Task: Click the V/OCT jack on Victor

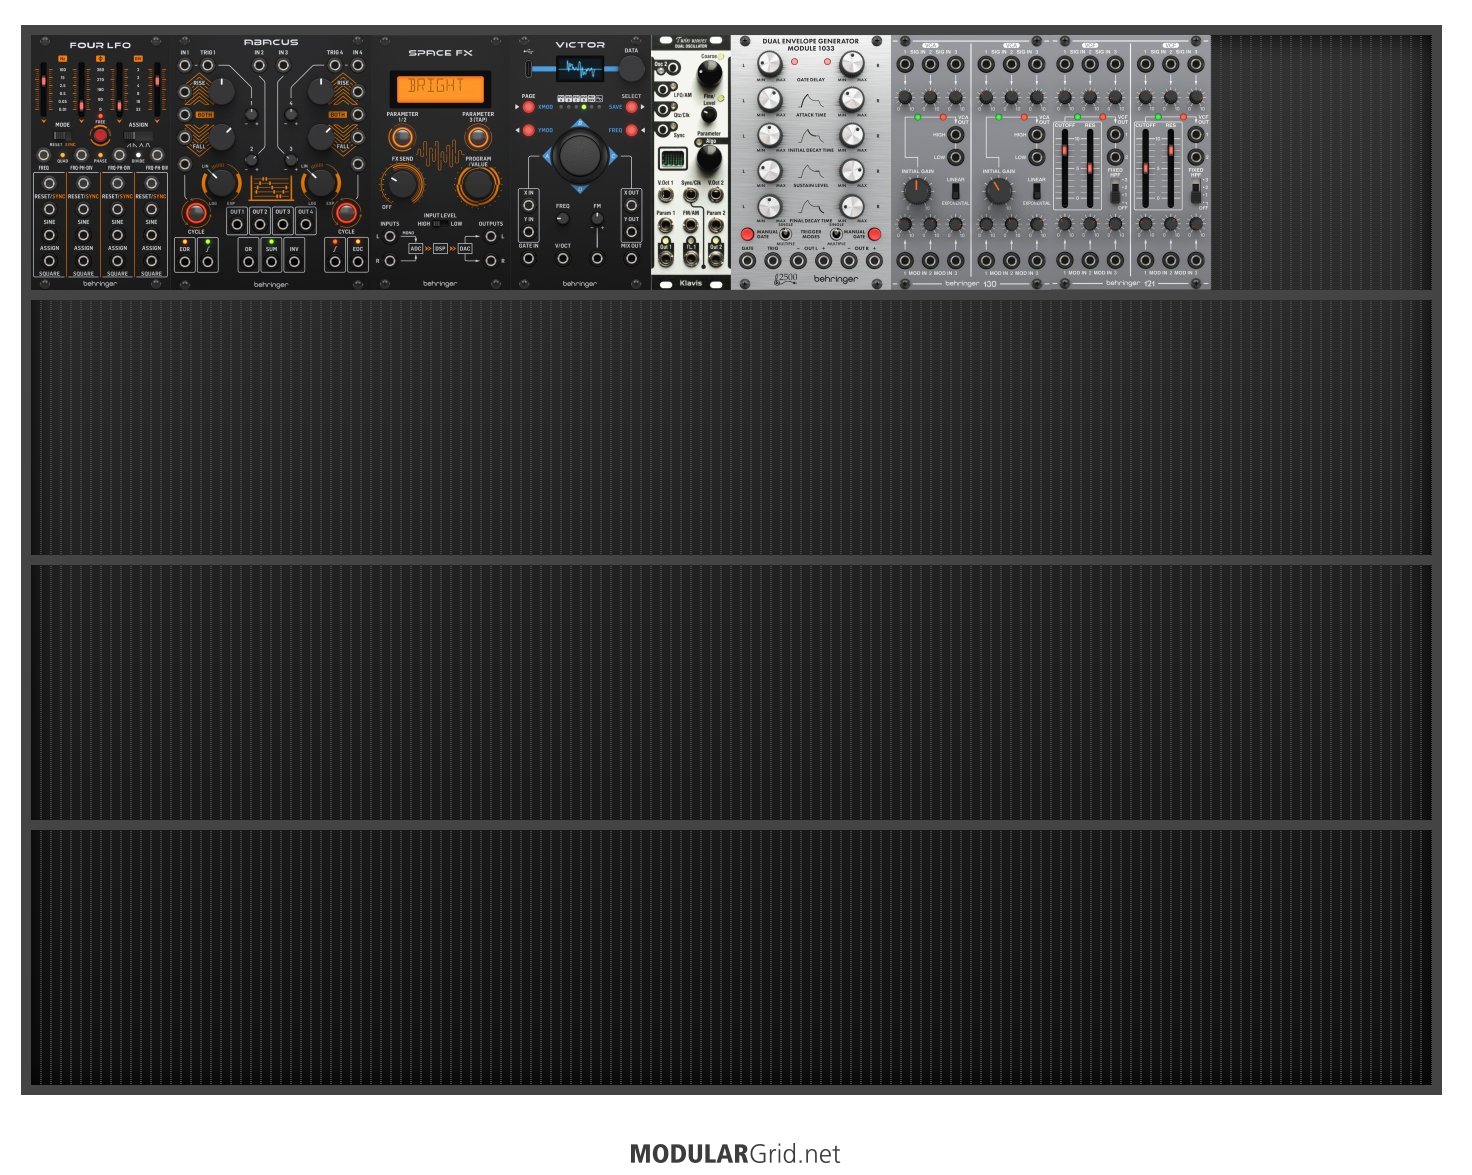Action: coord(563,259)
